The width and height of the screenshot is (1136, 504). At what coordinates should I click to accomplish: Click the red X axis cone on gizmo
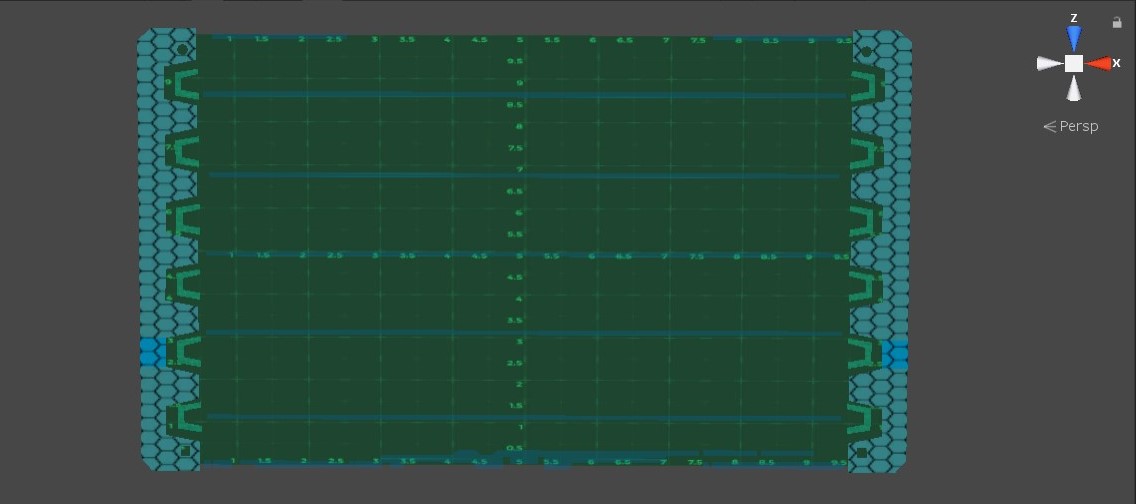1099,64
